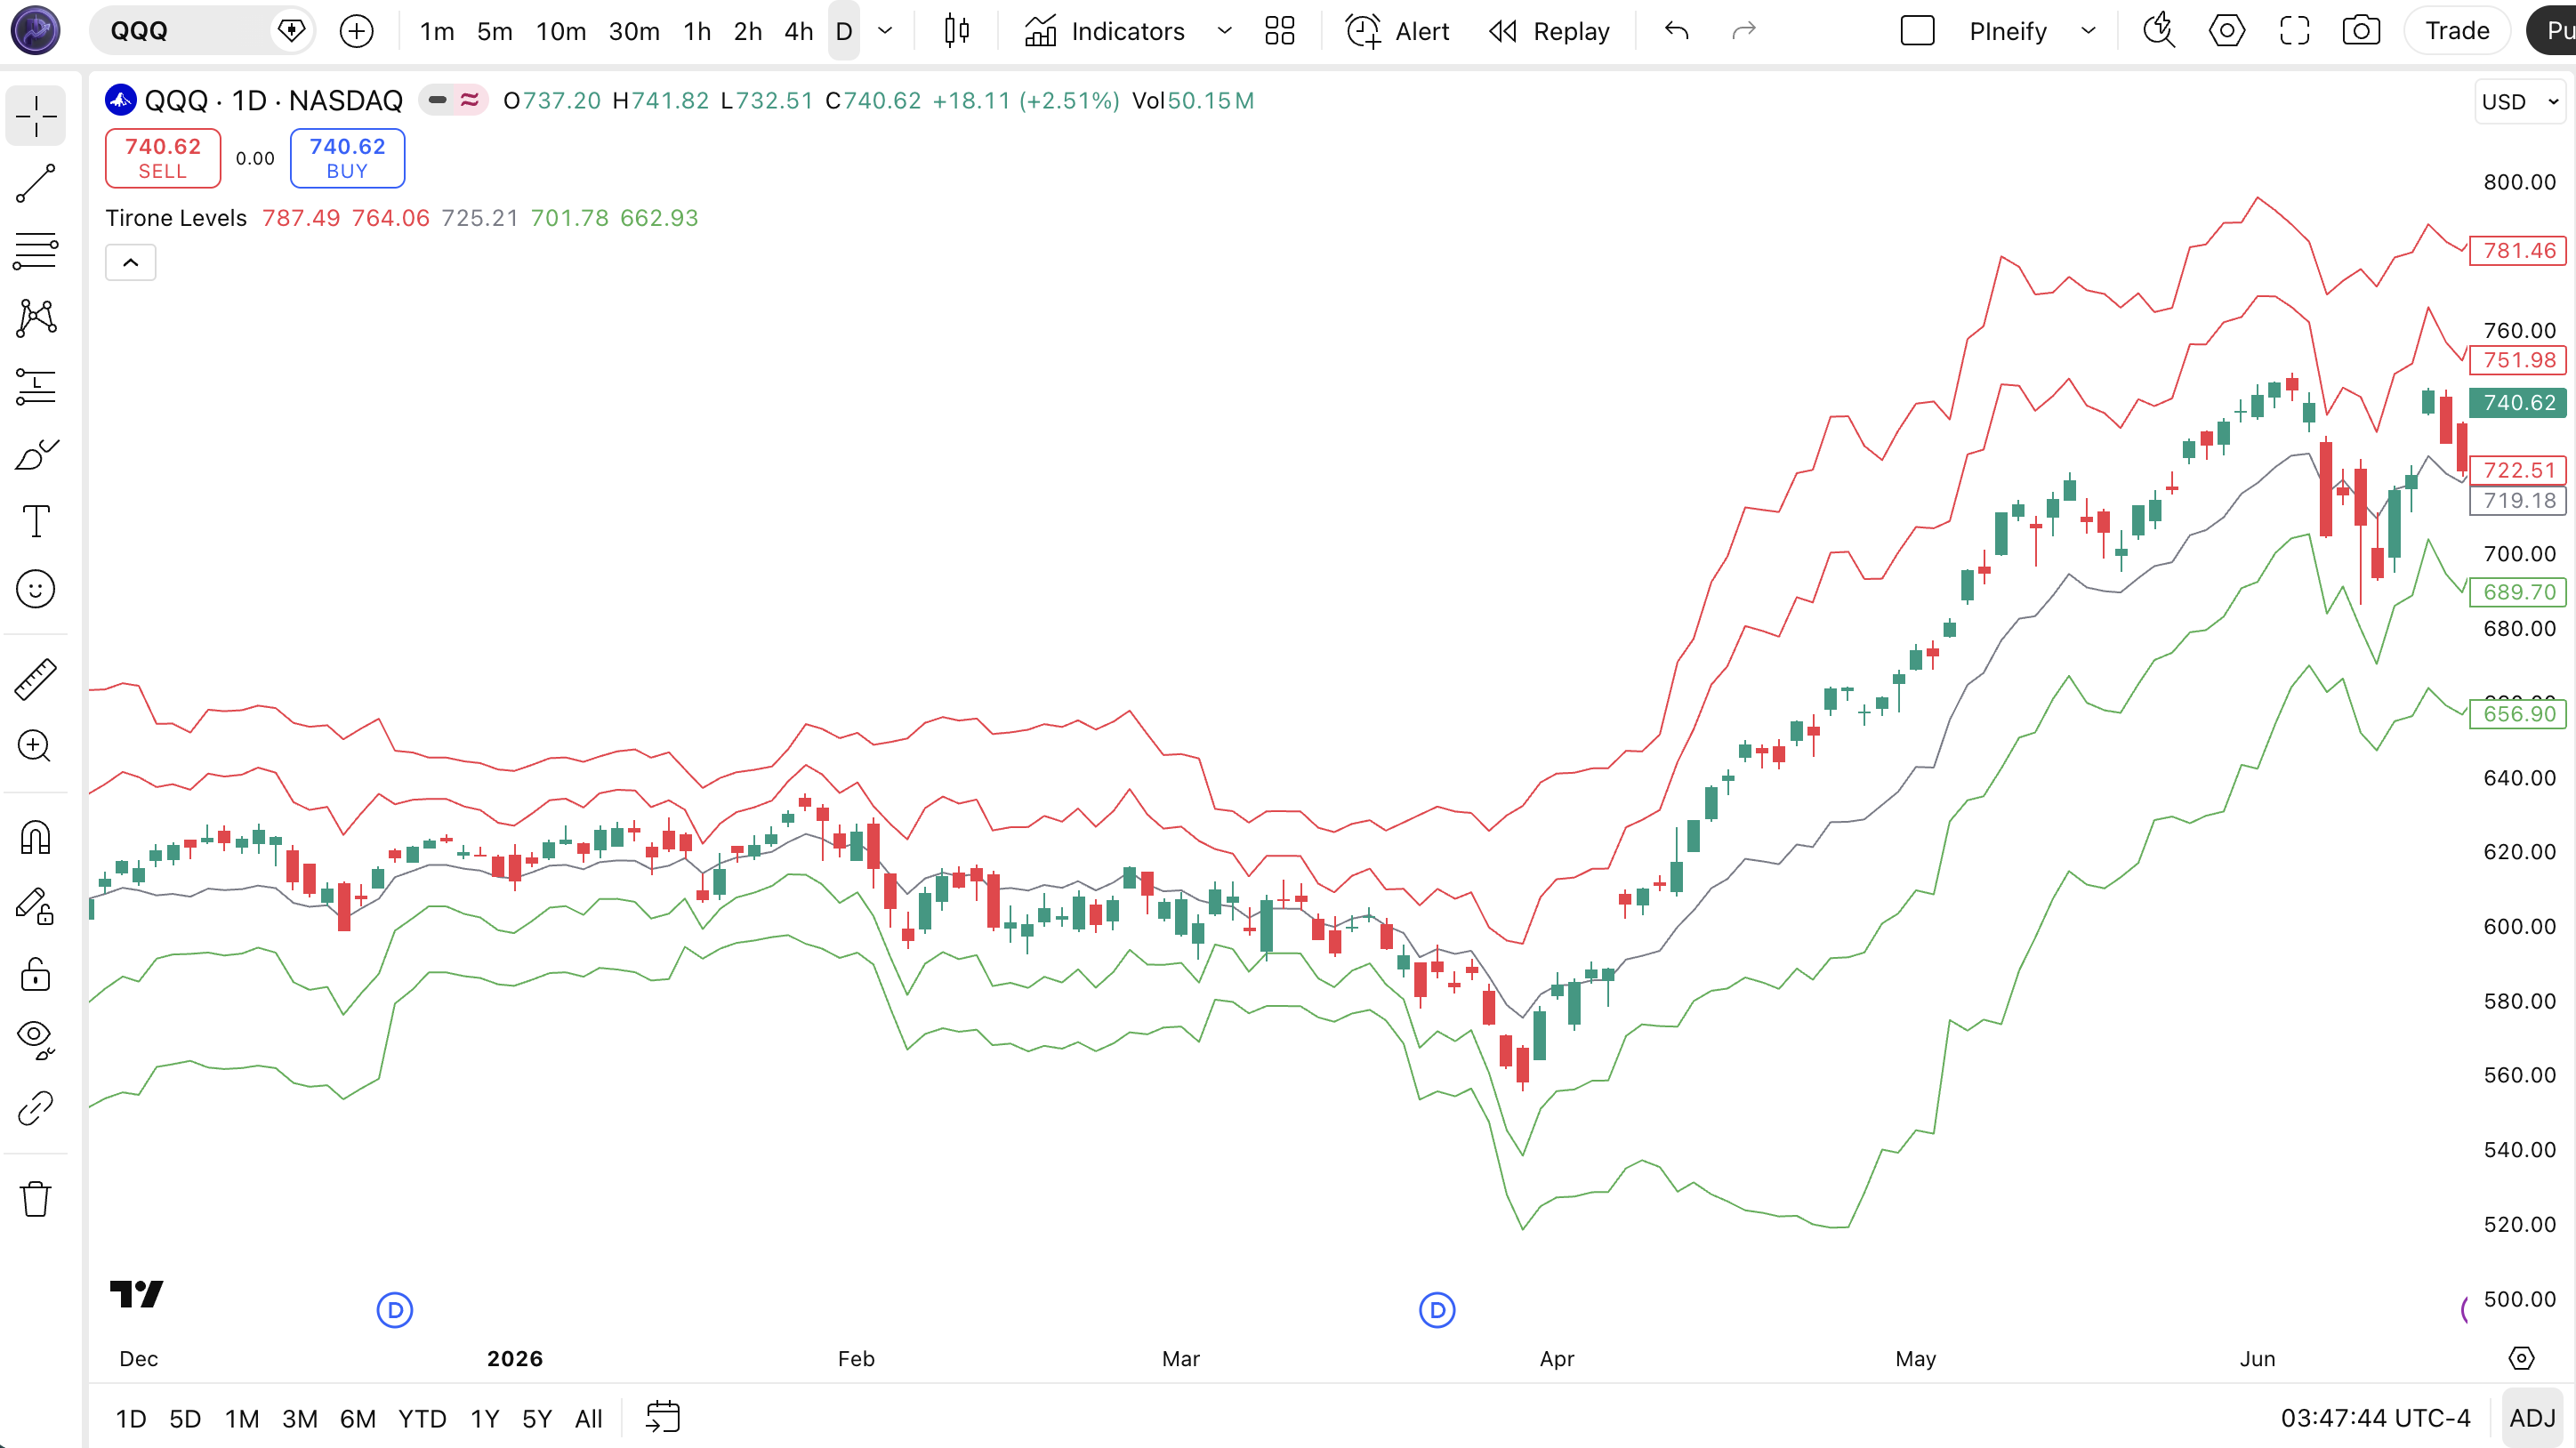Select the crosshair cursor tool
The width and height of the screenshot is (2576, 1448).
(x=36, y=116)
